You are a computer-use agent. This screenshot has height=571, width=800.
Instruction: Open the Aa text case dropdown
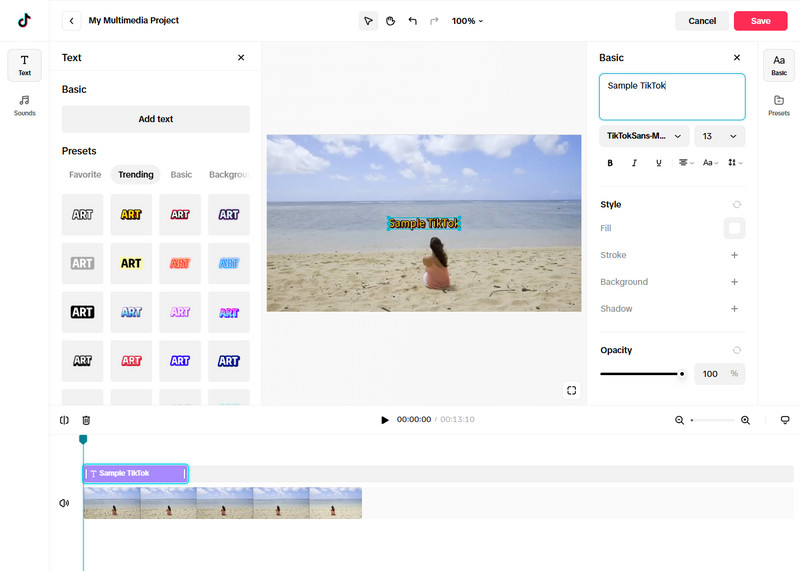[710, 163]
